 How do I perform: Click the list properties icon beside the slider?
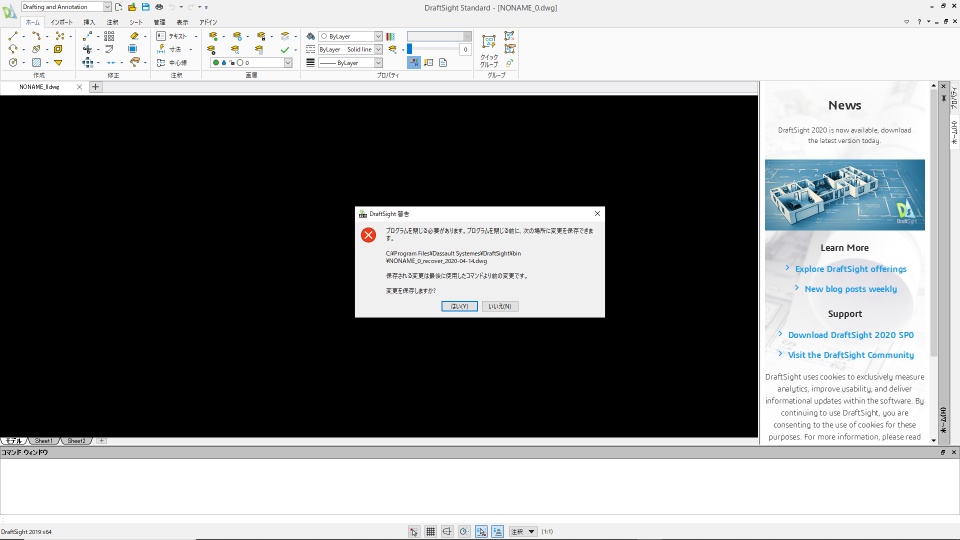click(x=429, y=62)
